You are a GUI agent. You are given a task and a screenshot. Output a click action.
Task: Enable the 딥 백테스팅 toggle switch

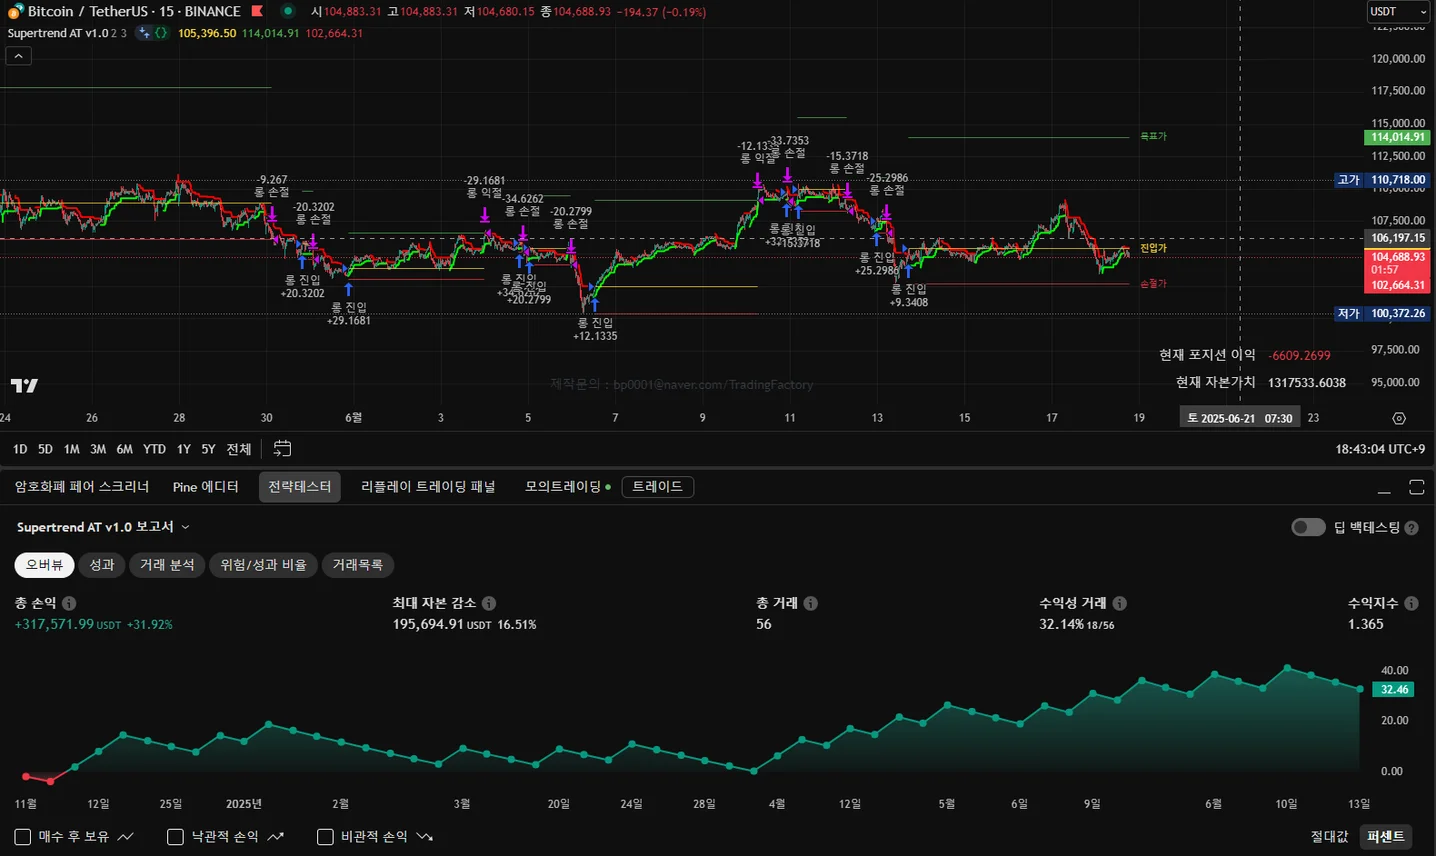[1308, 527]
